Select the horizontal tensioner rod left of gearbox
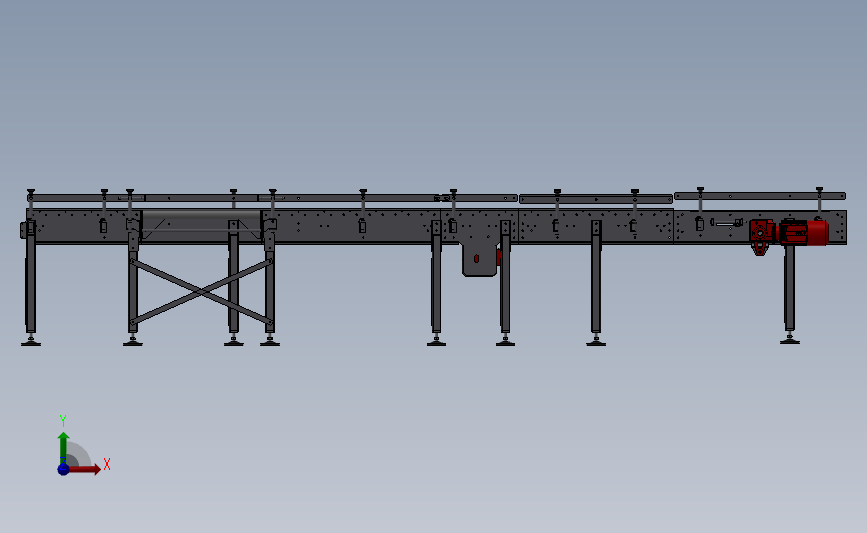Screen dimensions: 867x533 pos(727,223)
